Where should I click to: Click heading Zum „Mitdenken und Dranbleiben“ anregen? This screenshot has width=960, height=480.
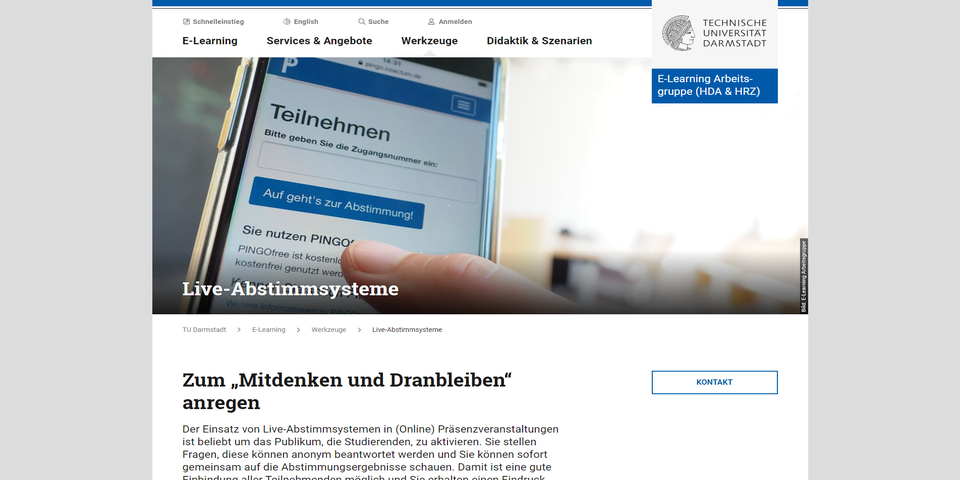click(347, 391)
